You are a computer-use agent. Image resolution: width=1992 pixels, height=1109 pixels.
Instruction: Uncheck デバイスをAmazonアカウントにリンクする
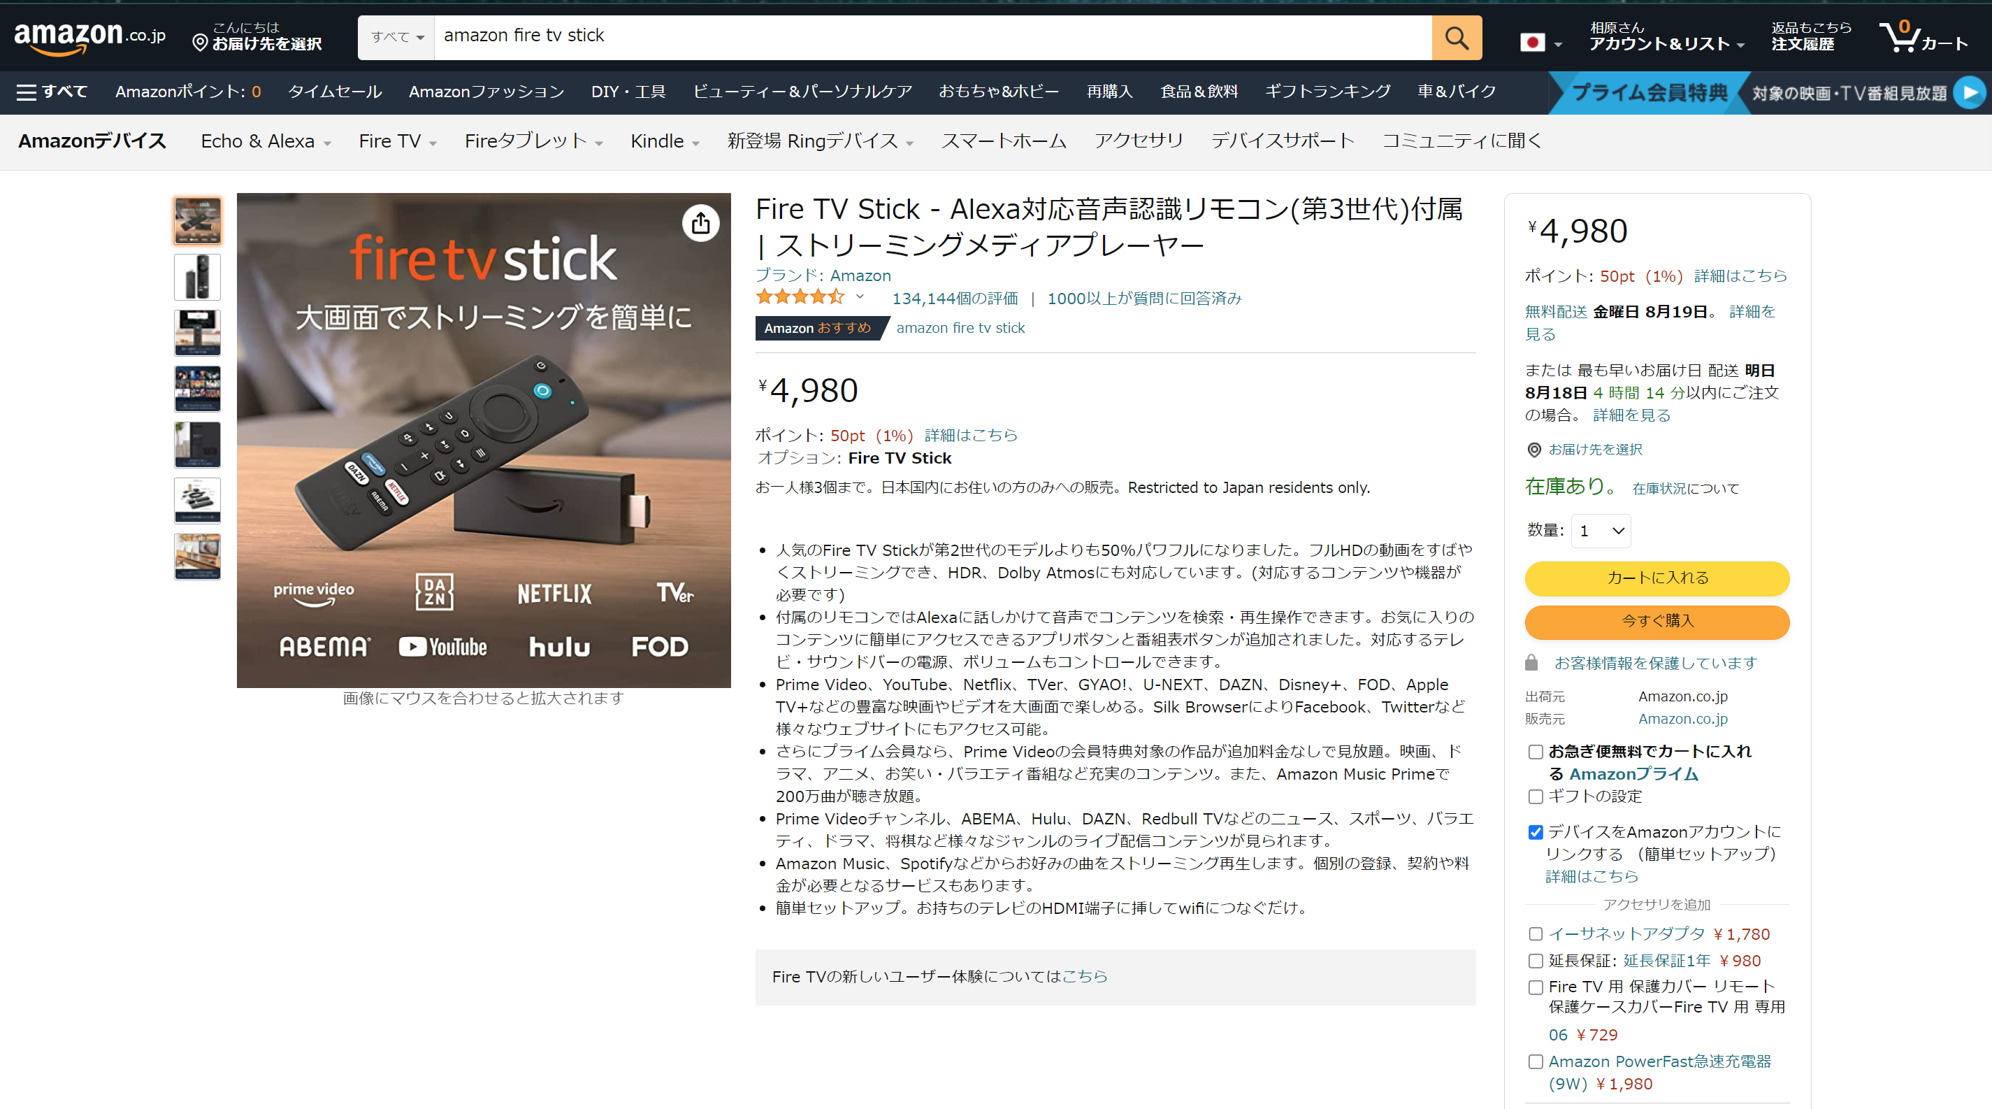pyautogui.click(x=1535, y=831)
